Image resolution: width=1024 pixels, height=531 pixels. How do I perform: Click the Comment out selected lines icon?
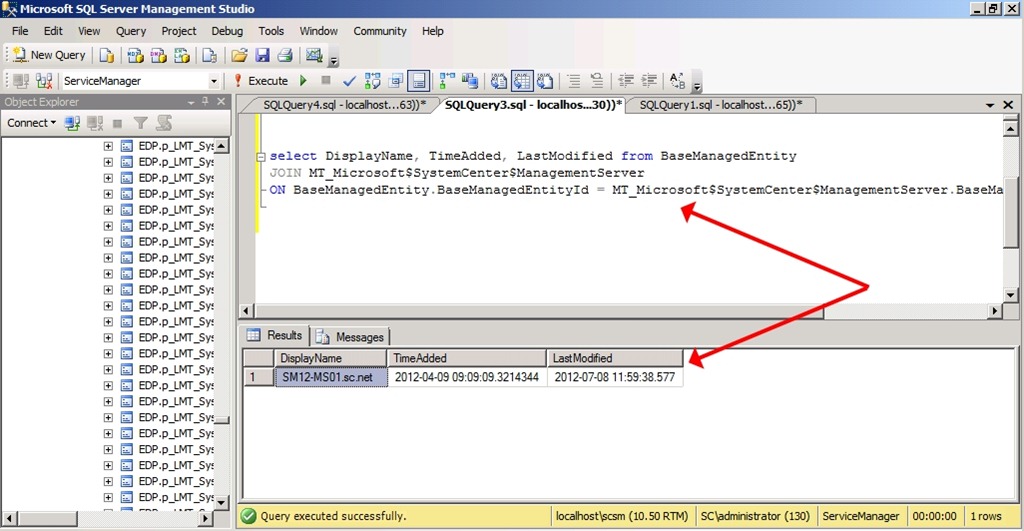573,81
